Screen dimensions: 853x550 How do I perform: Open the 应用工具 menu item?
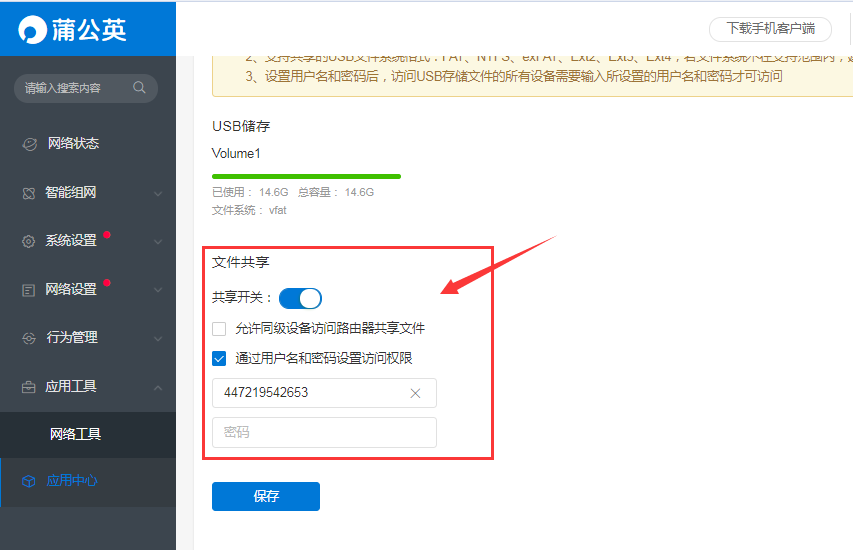coord(88,387)
